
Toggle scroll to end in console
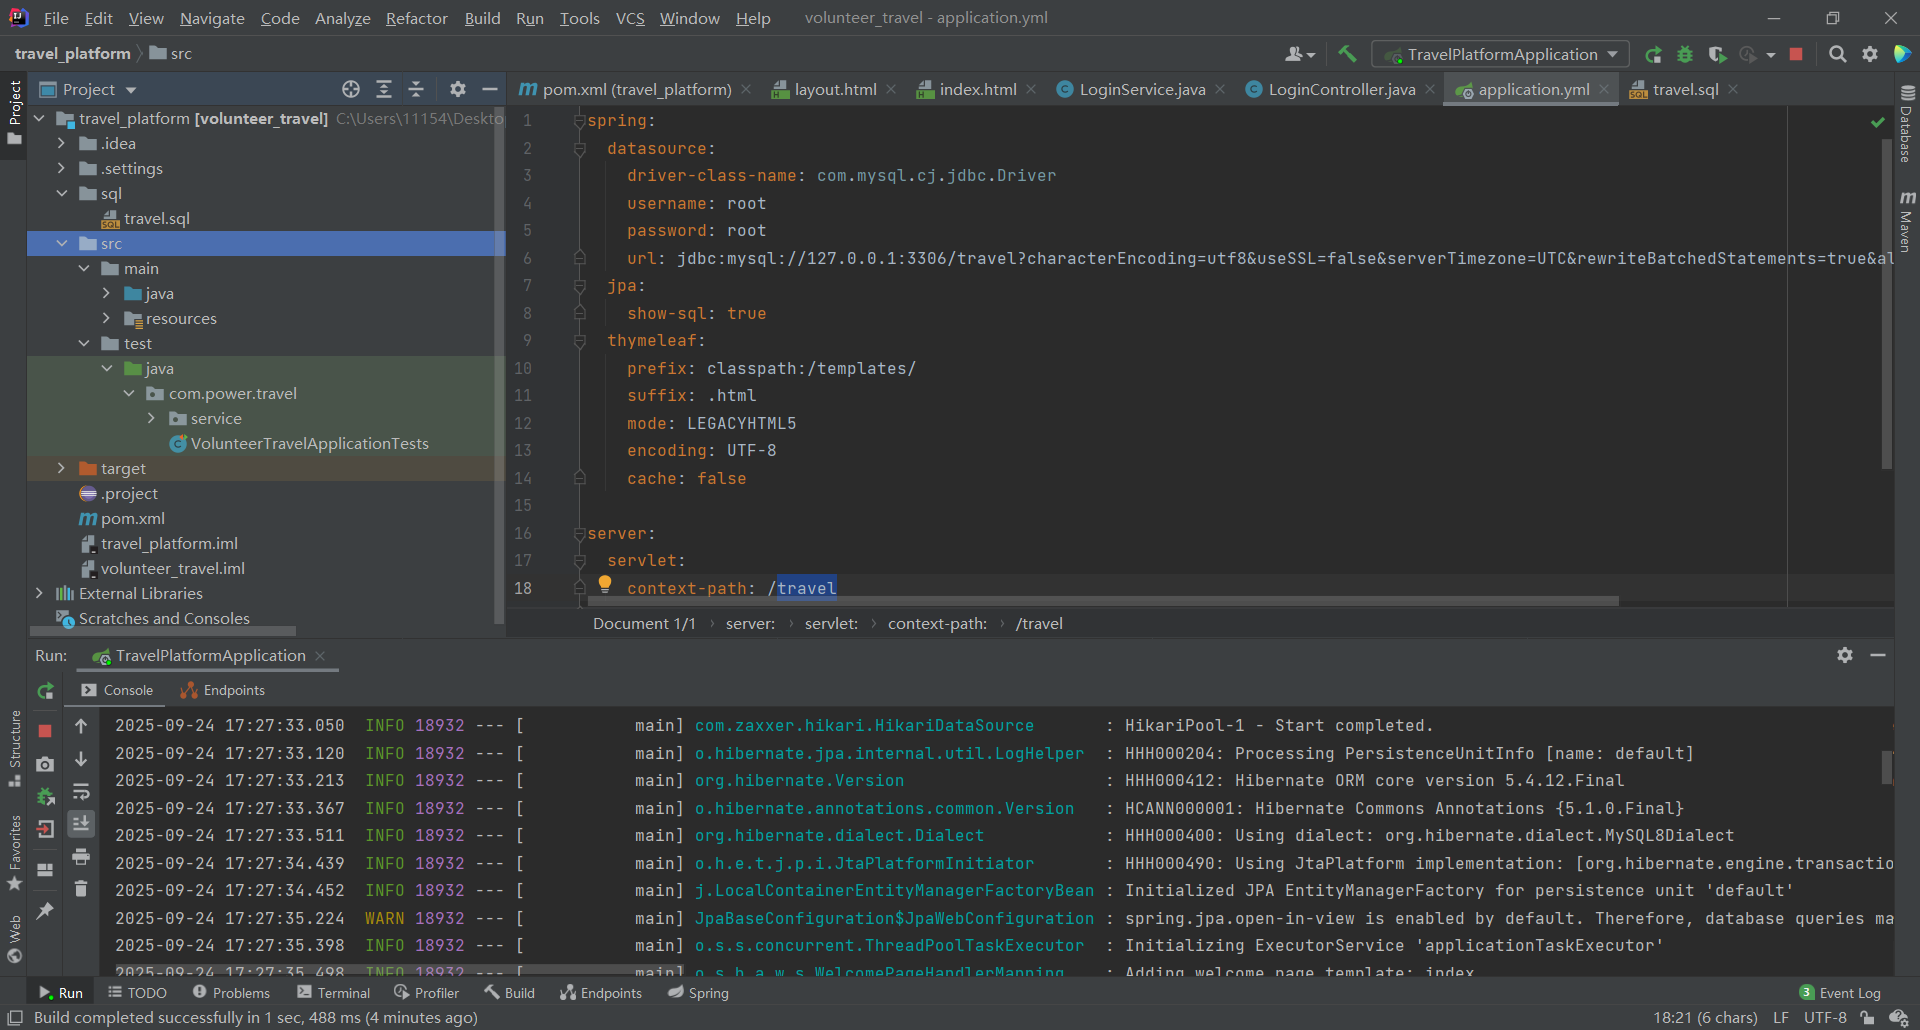click(x=81, y=823)
